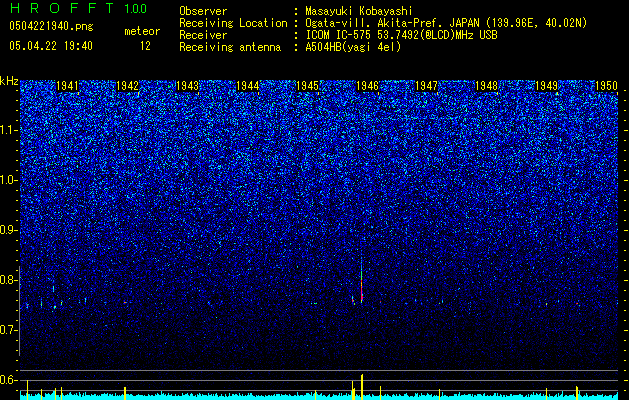Click the 1943 time marker
Viewport: 629px width, 400px height.
pyautogui.click(x=187, y=86)
